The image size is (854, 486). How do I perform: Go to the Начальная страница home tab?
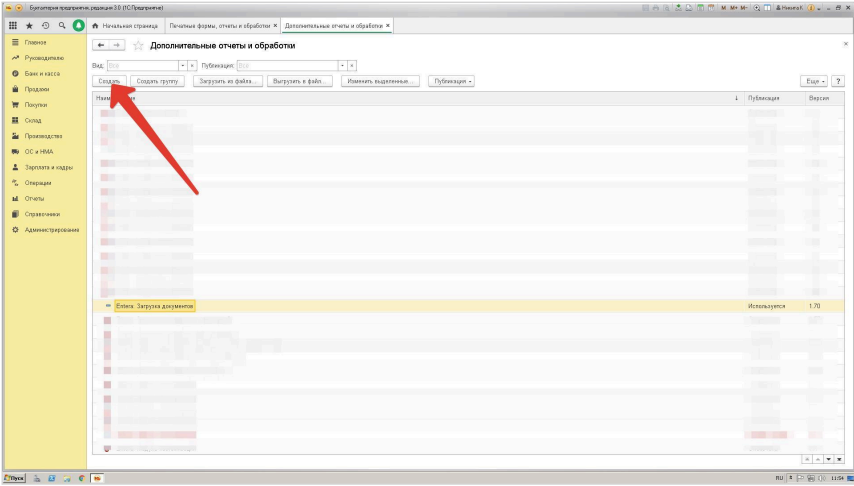(125, 26)
